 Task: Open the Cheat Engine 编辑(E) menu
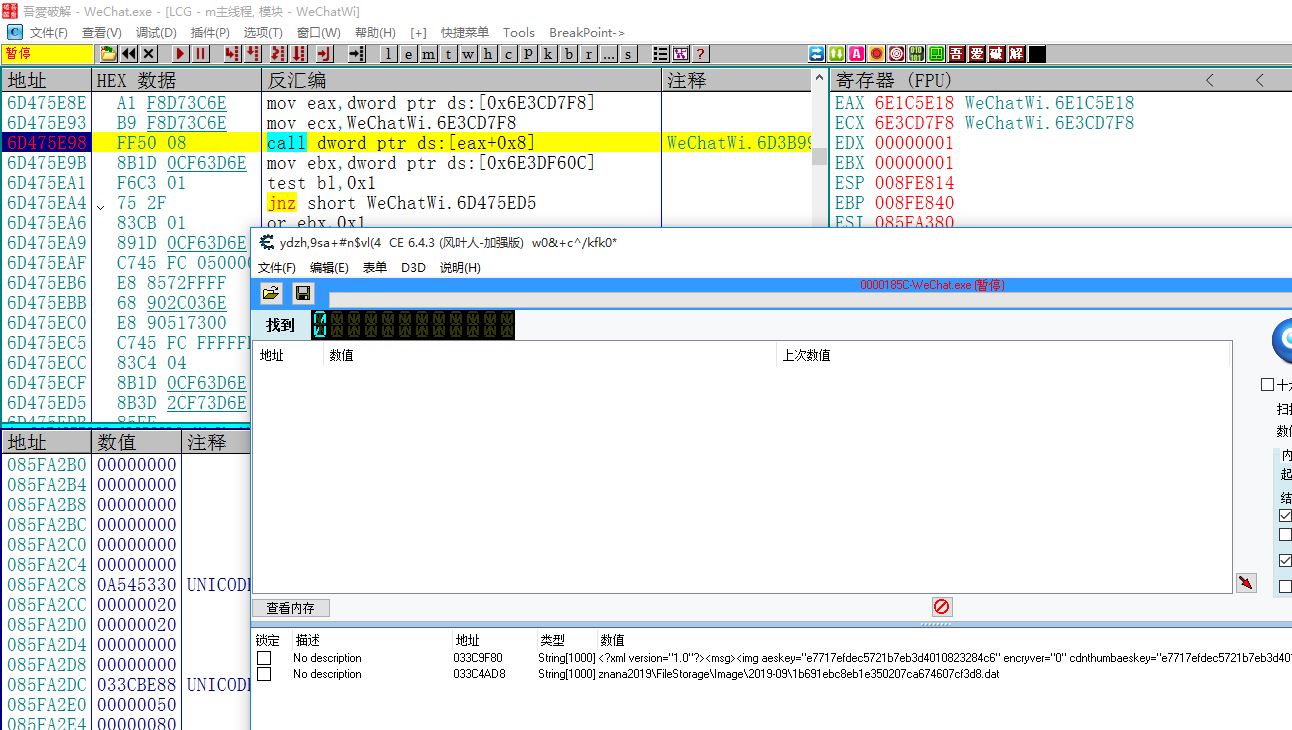point(329,267)
